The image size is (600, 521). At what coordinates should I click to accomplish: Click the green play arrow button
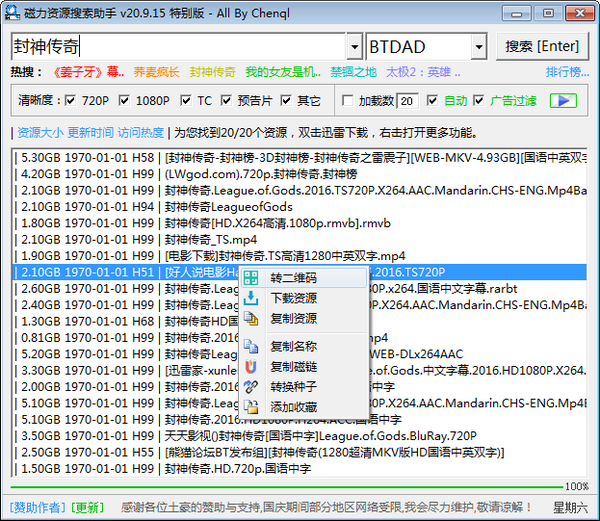563,101
